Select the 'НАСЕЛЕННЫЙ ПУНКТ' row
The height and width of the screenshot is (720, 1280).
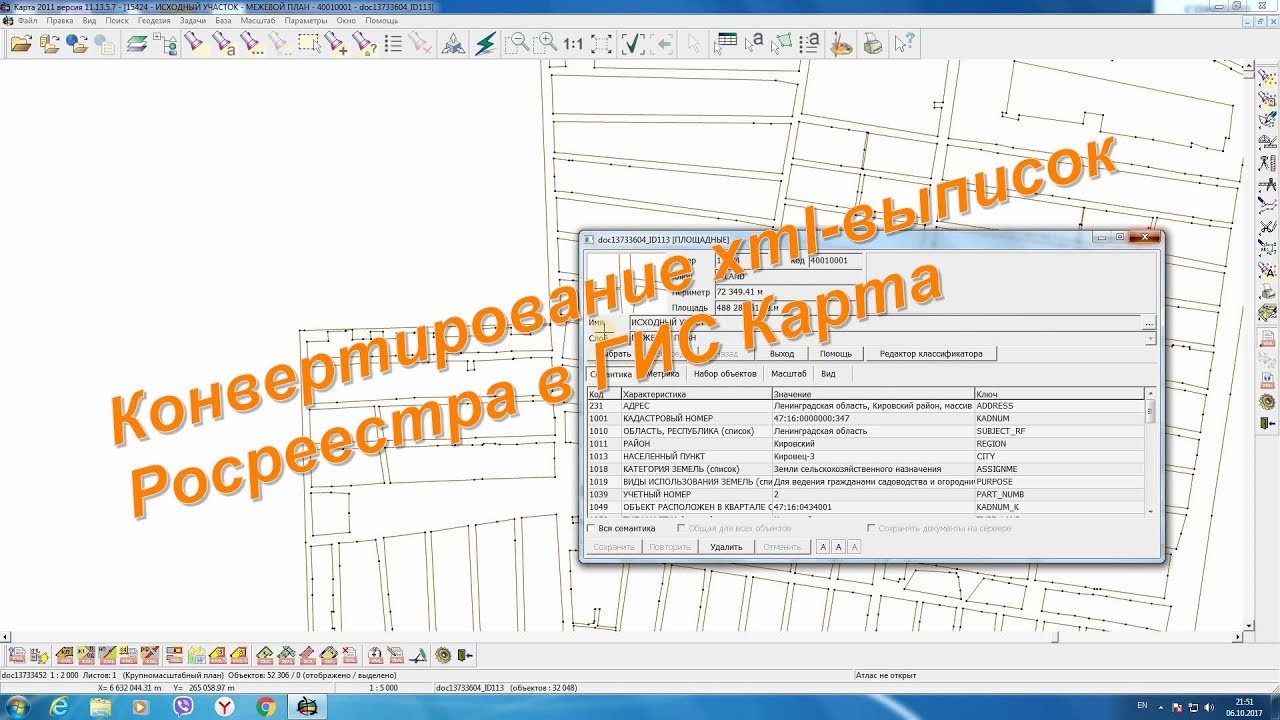(x=866, y=456)
